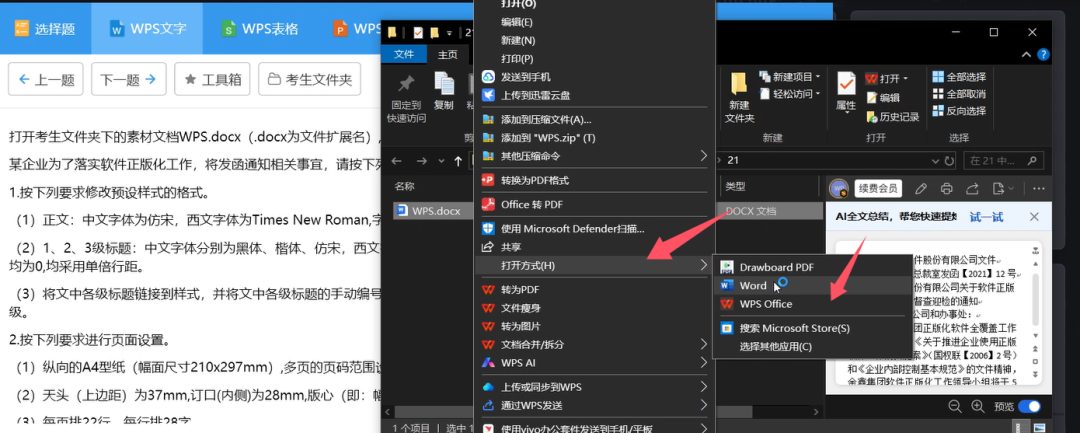Viewport: 1080px width, 433px height.
Task: Click 续费会员 button in preview pane
Action: pyautogui.click(x=878, y=188)
